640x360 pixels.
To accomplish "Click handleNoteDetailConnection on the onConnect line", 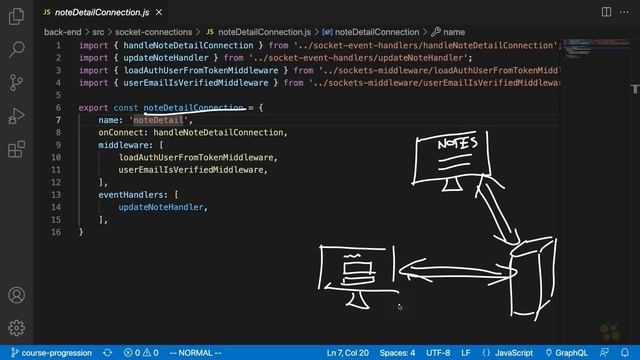I will 218,132.
